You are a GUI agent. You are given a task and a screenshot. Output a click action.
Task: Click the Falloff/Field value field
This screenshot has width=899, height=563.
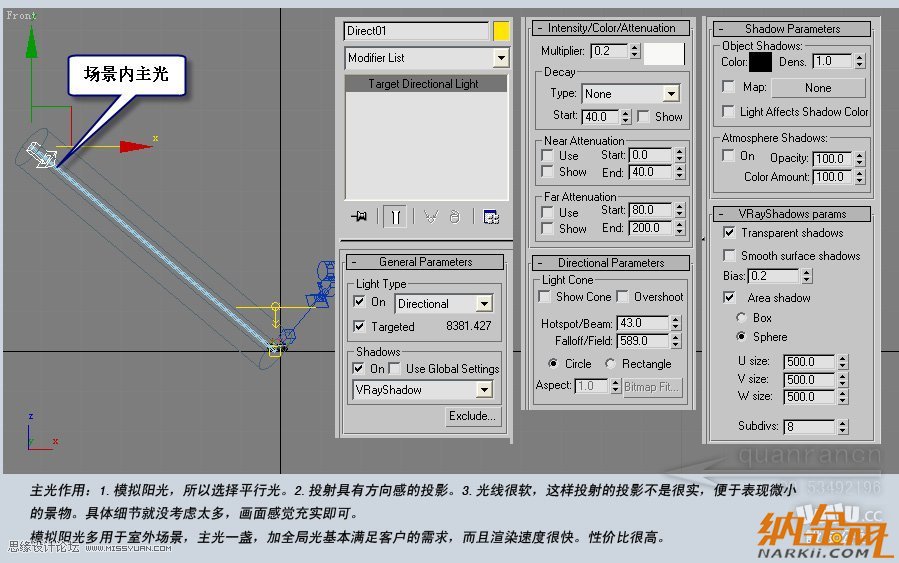point(643,341)
